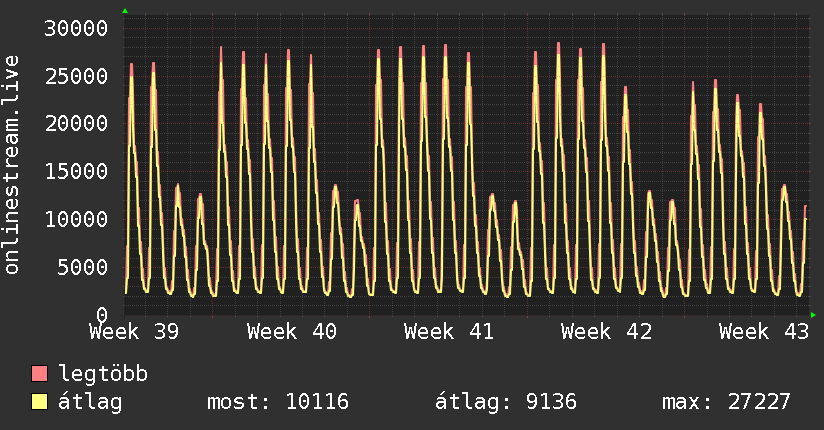
Task: Click the pink legtöbb legend swatch
Action: 39,373
